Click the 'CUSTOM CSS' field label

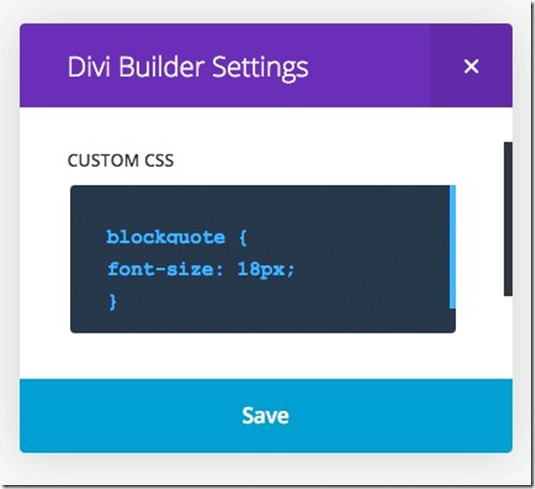121,160
